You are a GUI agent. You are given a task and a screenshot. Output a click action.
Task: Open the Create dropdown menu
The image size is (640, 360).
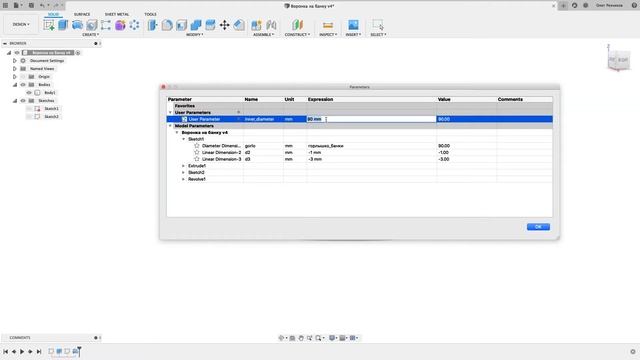point(91,35)
